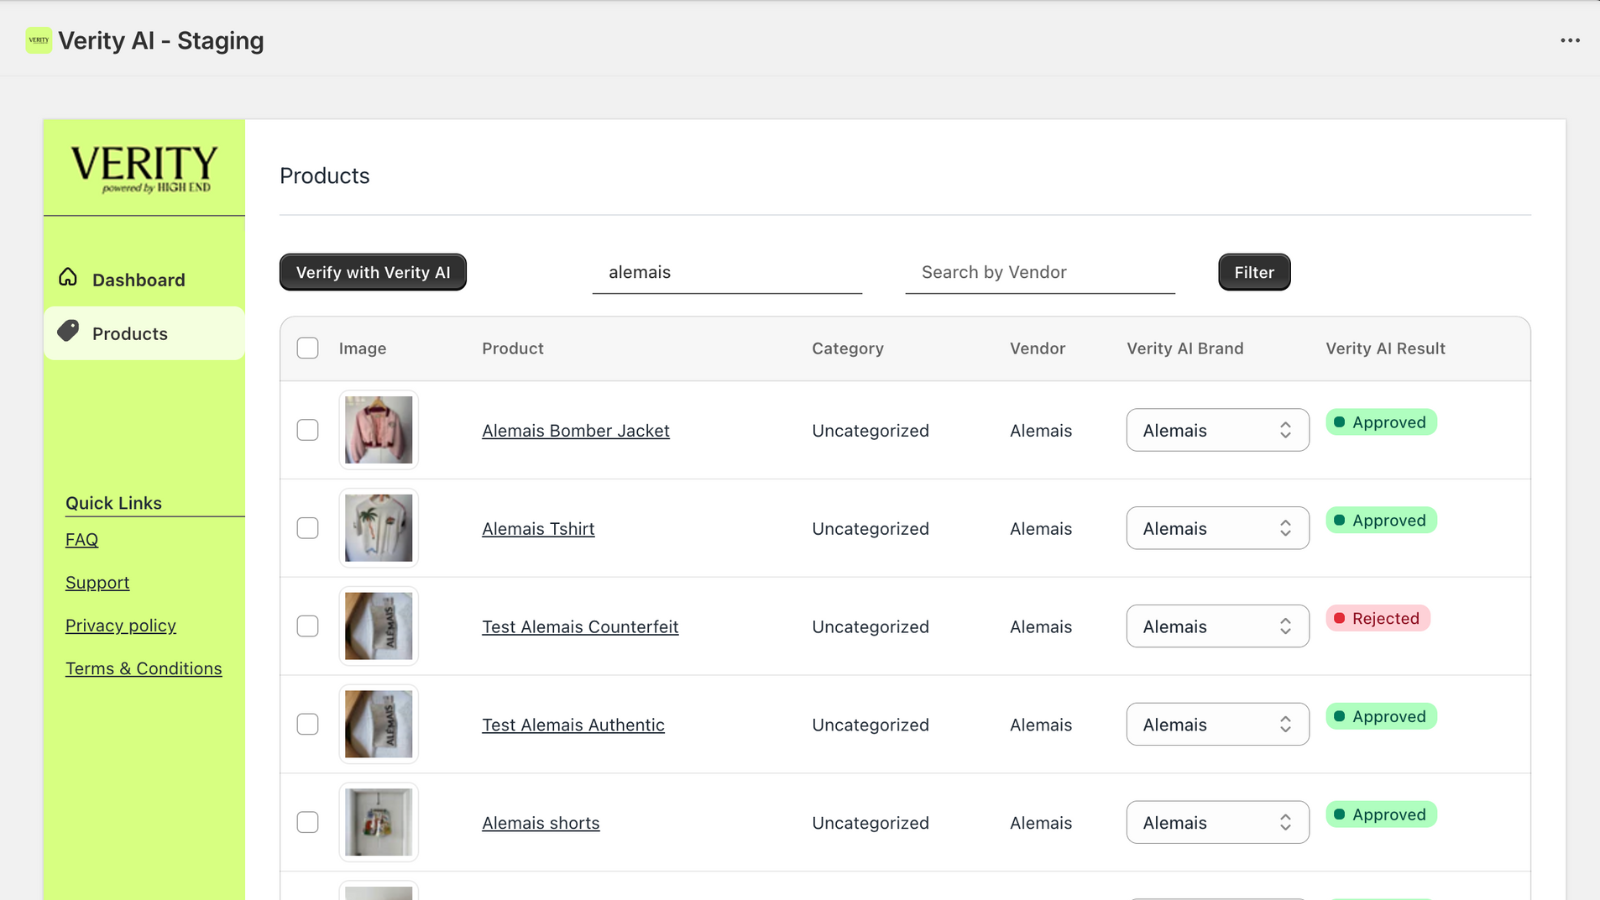Click the Approved badge for Alemais Bomber Jacket

1381,422
